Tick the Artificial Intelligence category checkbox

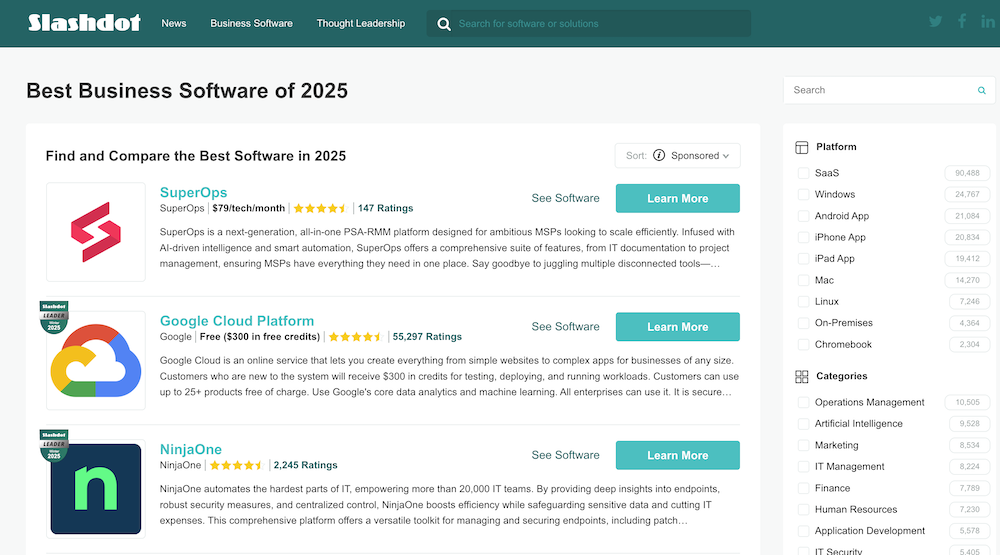click(x=803, y=424)
